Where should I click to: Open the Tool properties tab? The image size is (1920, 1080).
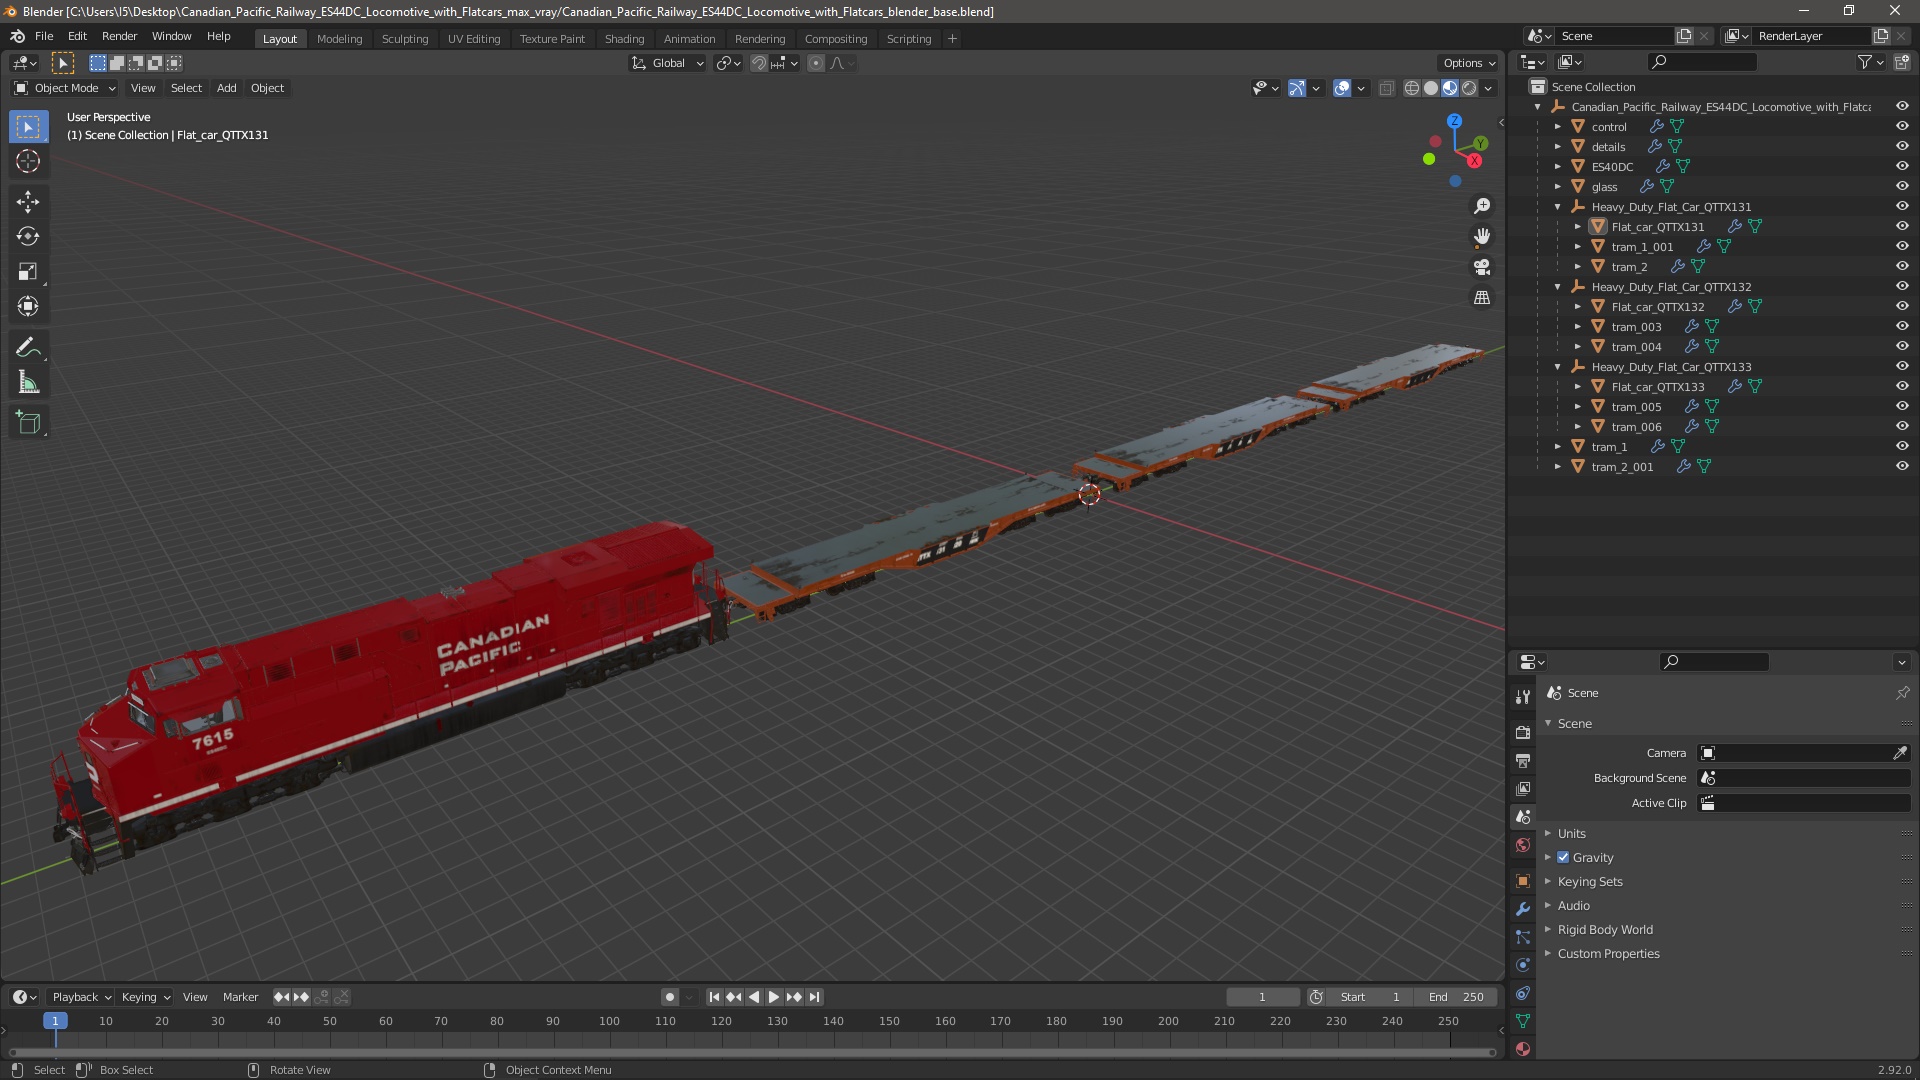1523,697
